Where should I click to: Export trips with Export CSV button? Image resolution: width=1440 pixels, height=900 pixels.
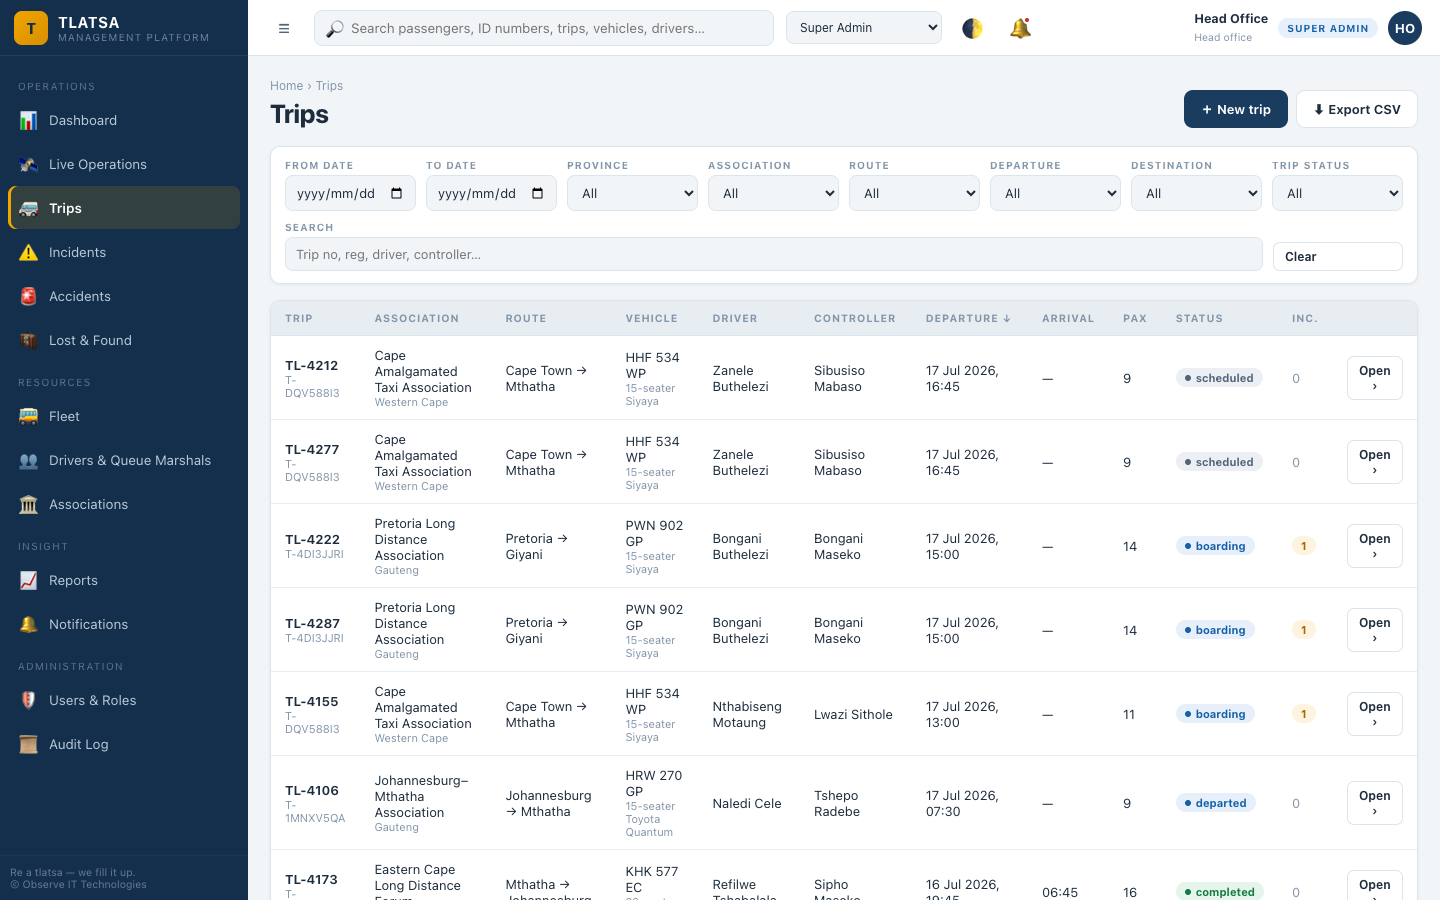pyautogui.click(x=1357, y=109)
